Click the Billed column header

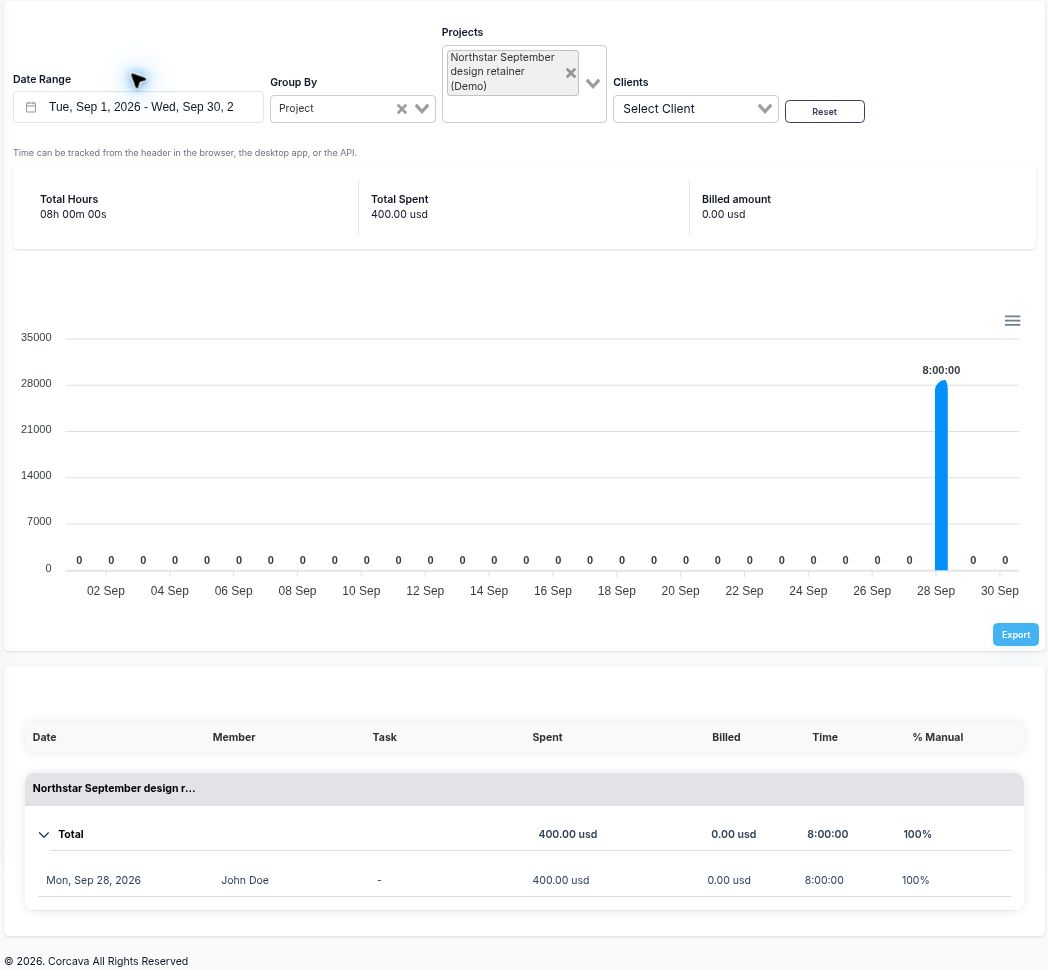click(x=726, y=737)
